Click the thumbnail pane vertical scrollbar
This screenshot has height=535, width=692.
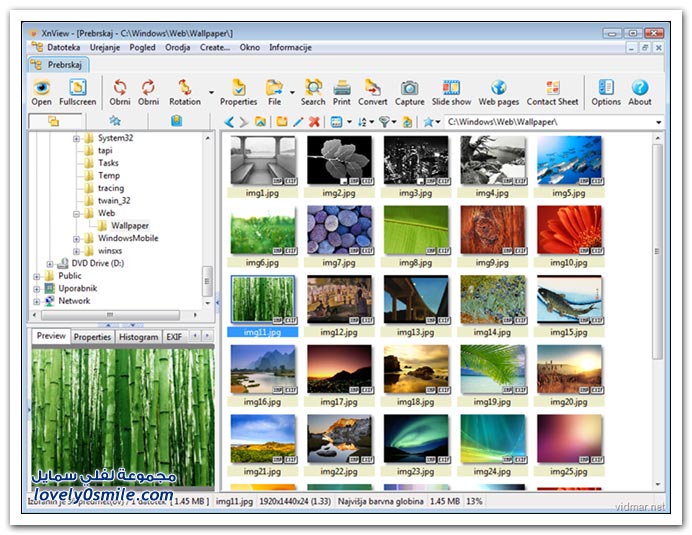(657, 250)
